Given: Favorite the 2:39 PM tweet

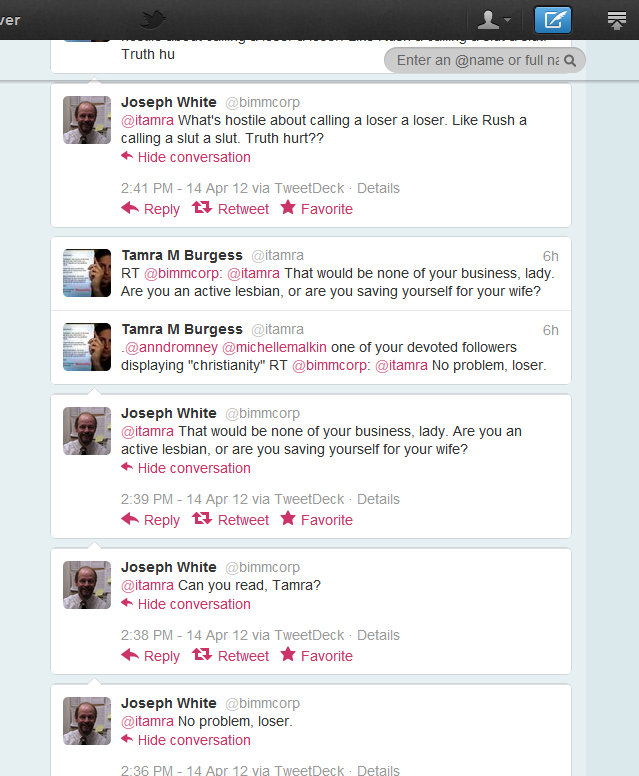Looking at the screenshot, I should click(x=316, y=520).
